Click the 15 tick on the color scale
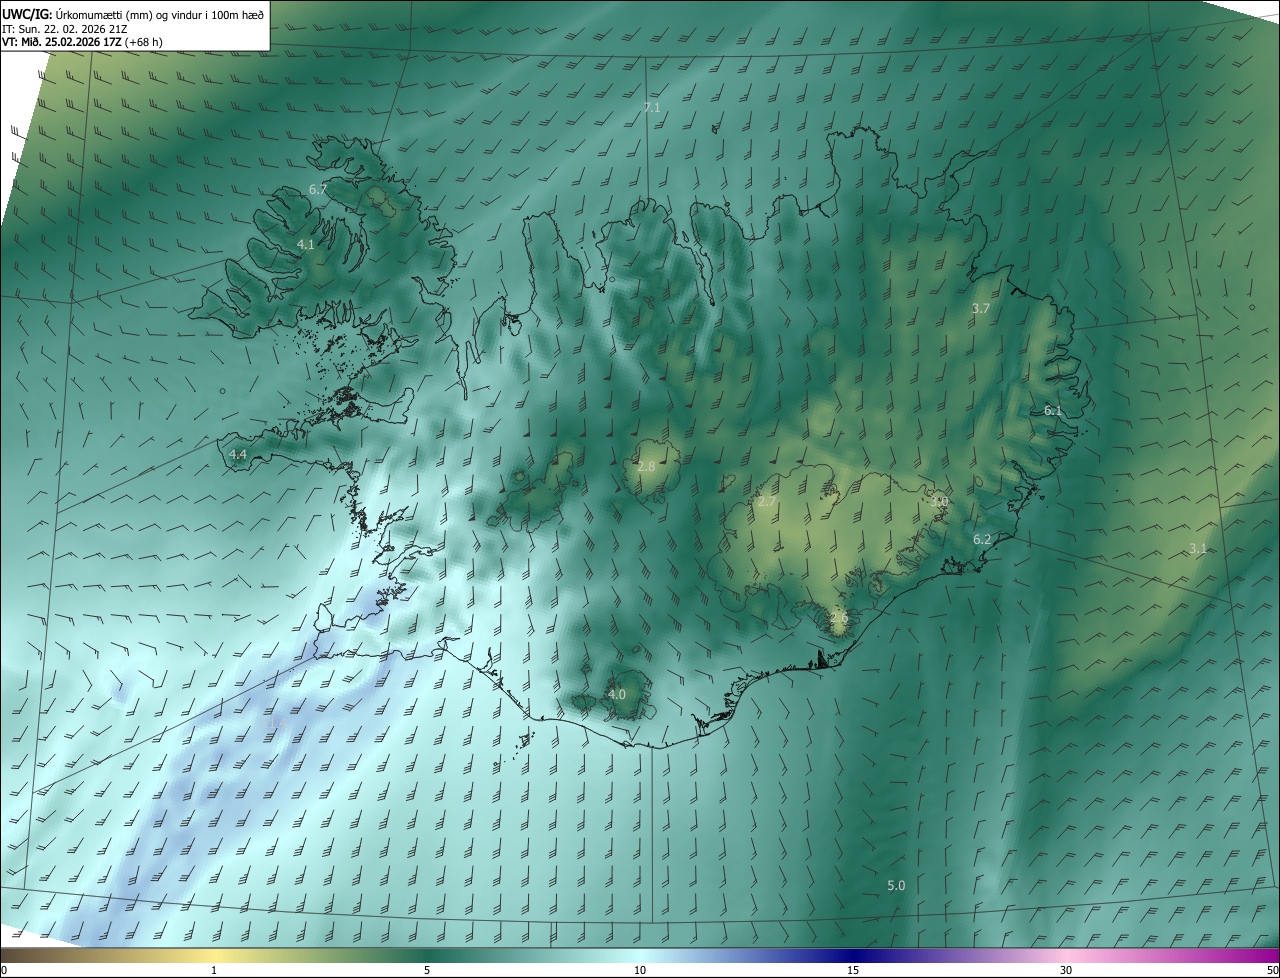 pyautogui.click(x=853, y=971)
